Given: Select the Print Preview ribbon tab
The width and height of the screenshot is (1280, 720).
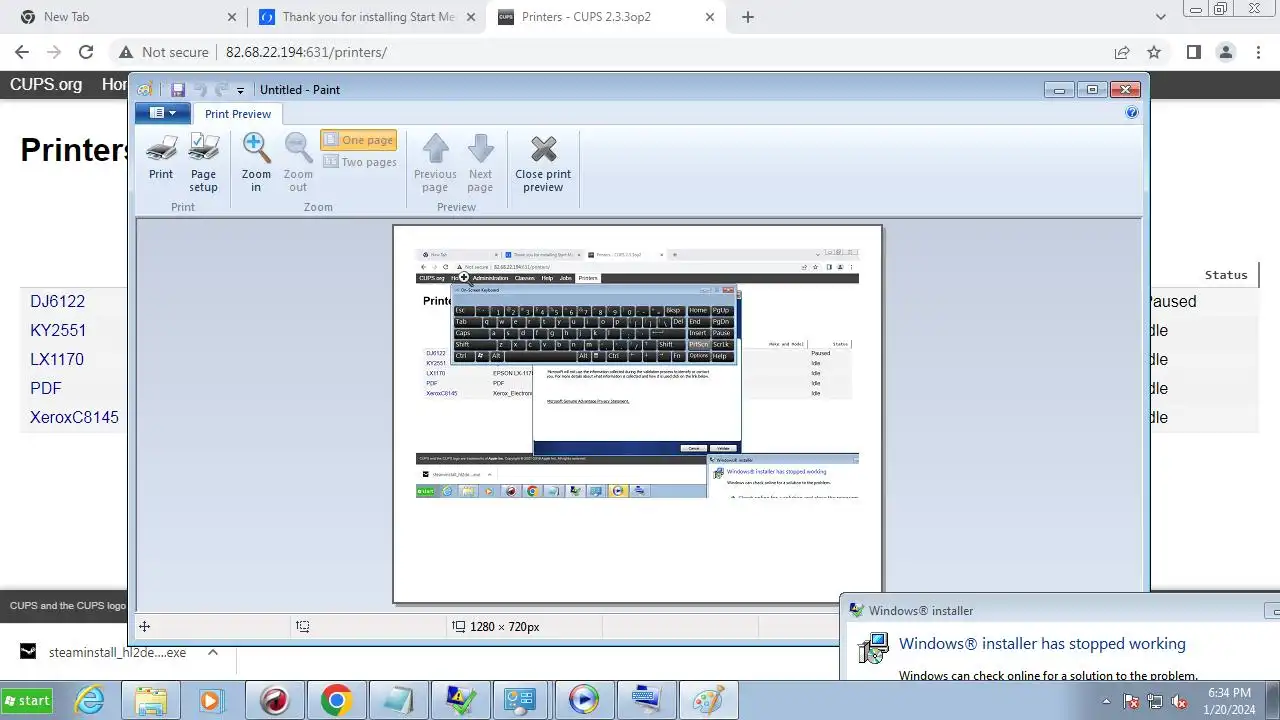Looking at the screenshot, I should point(238,114).
